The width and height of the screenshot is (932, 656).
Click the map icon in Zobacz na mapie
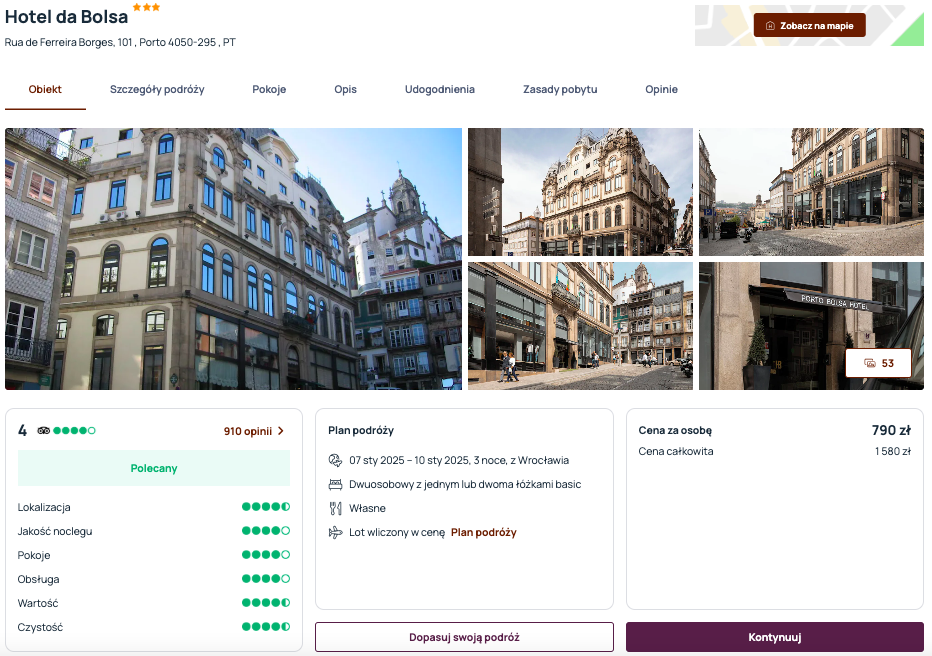[770, 26]
